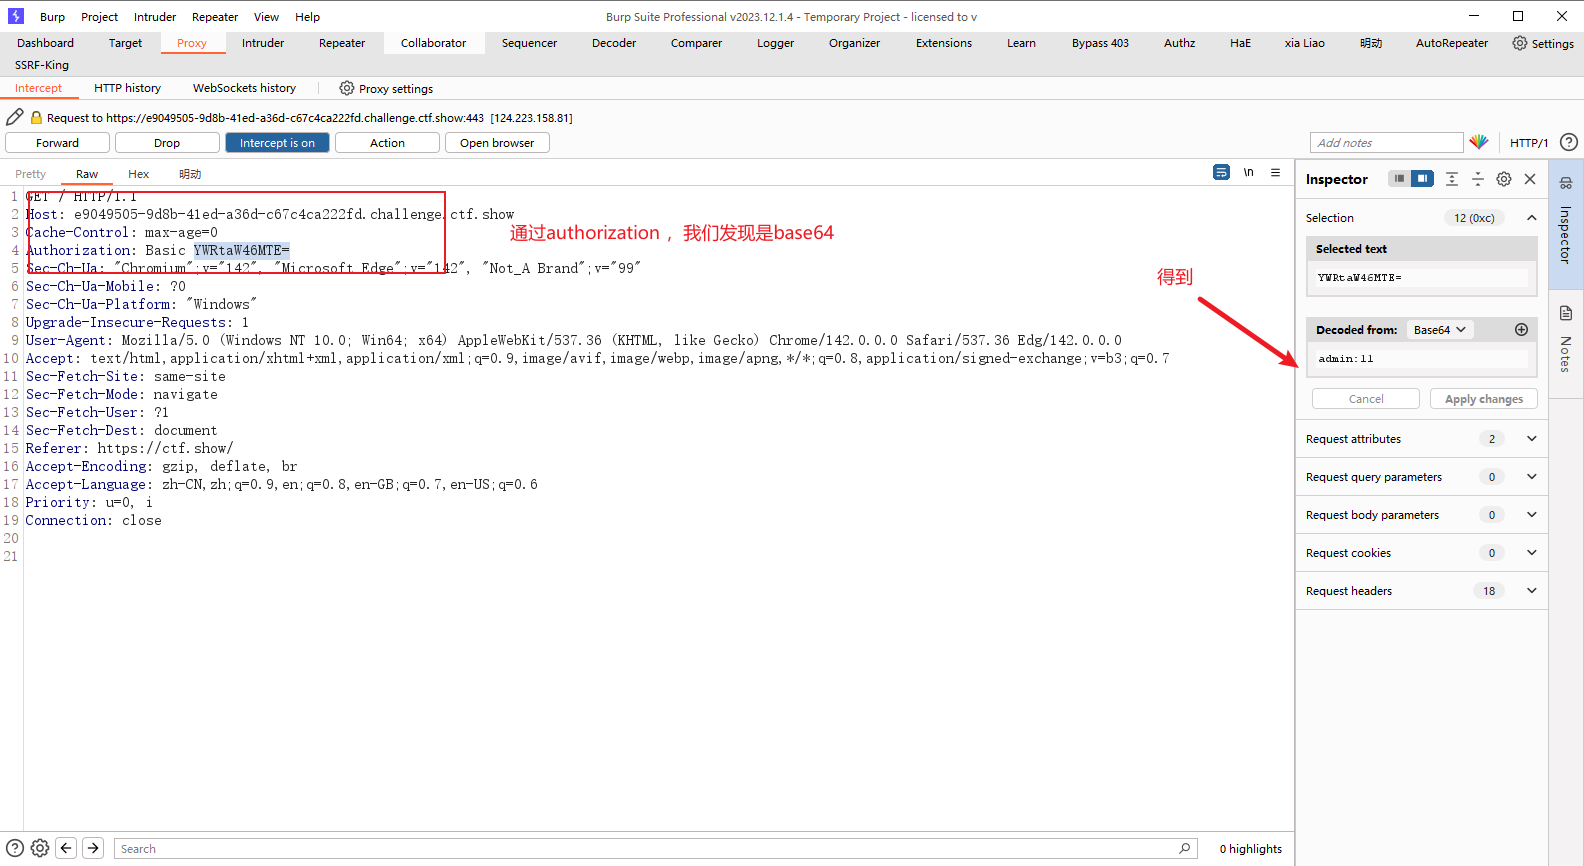Click the pencil edit icon beside request URL
1584x866 pixels.
(15, 117)
